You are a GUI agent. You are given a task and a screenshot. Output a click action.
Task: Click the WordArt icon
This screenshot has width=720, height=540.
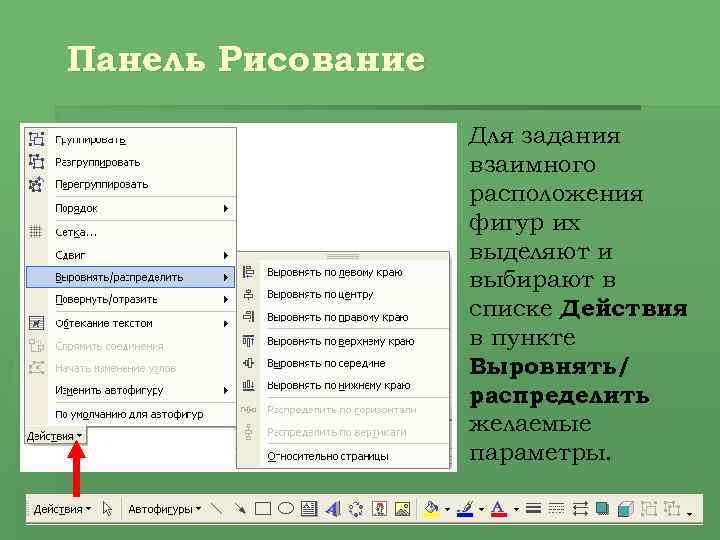(332, 509)
